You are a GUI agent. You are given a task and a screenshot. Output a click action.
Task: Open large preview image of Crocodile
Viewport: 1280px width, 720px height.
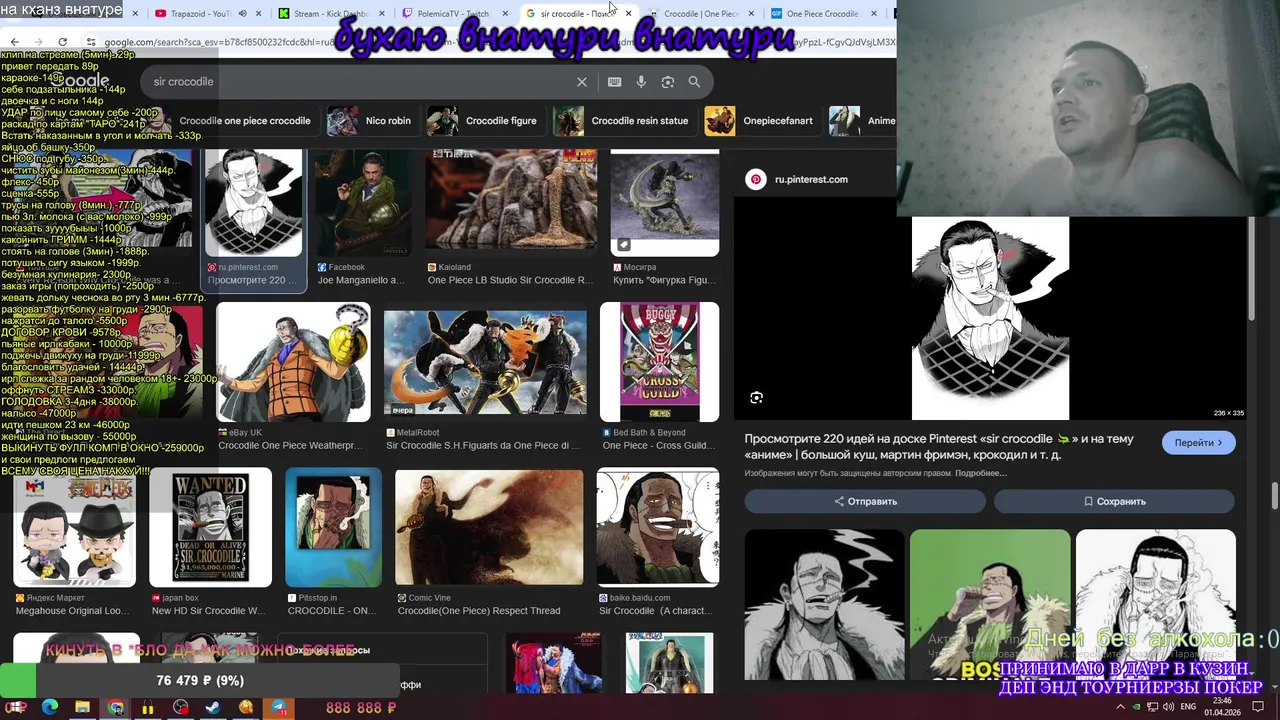pyautogui.click(x=990, y=319)
